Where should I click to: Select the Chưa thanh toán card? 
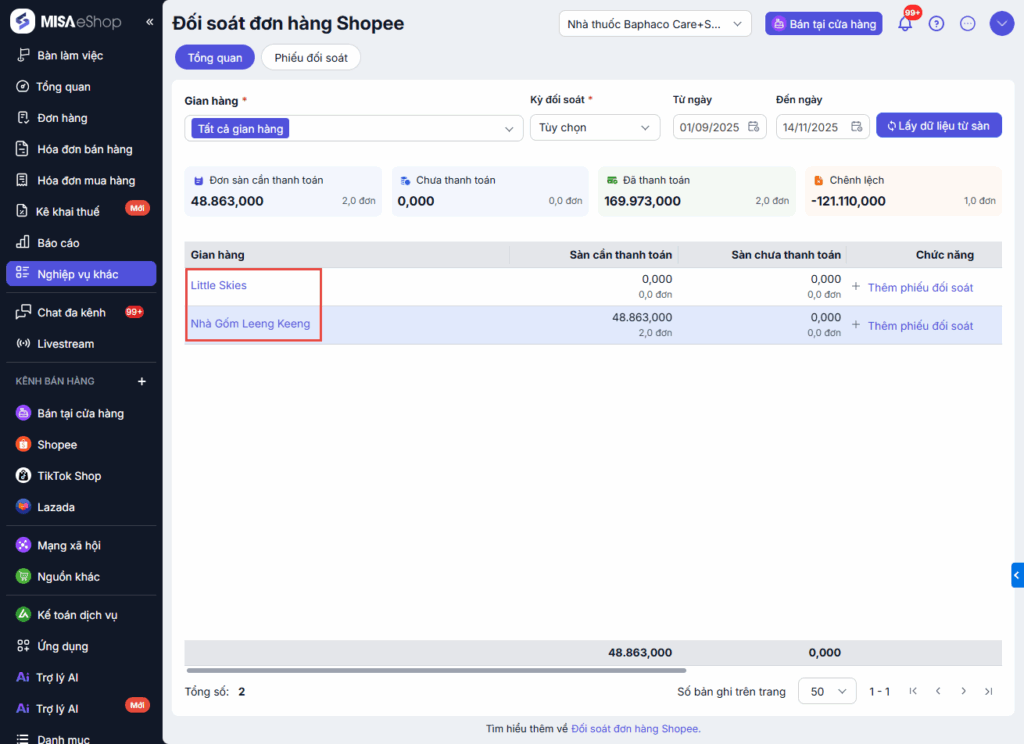tap(490, 191)
